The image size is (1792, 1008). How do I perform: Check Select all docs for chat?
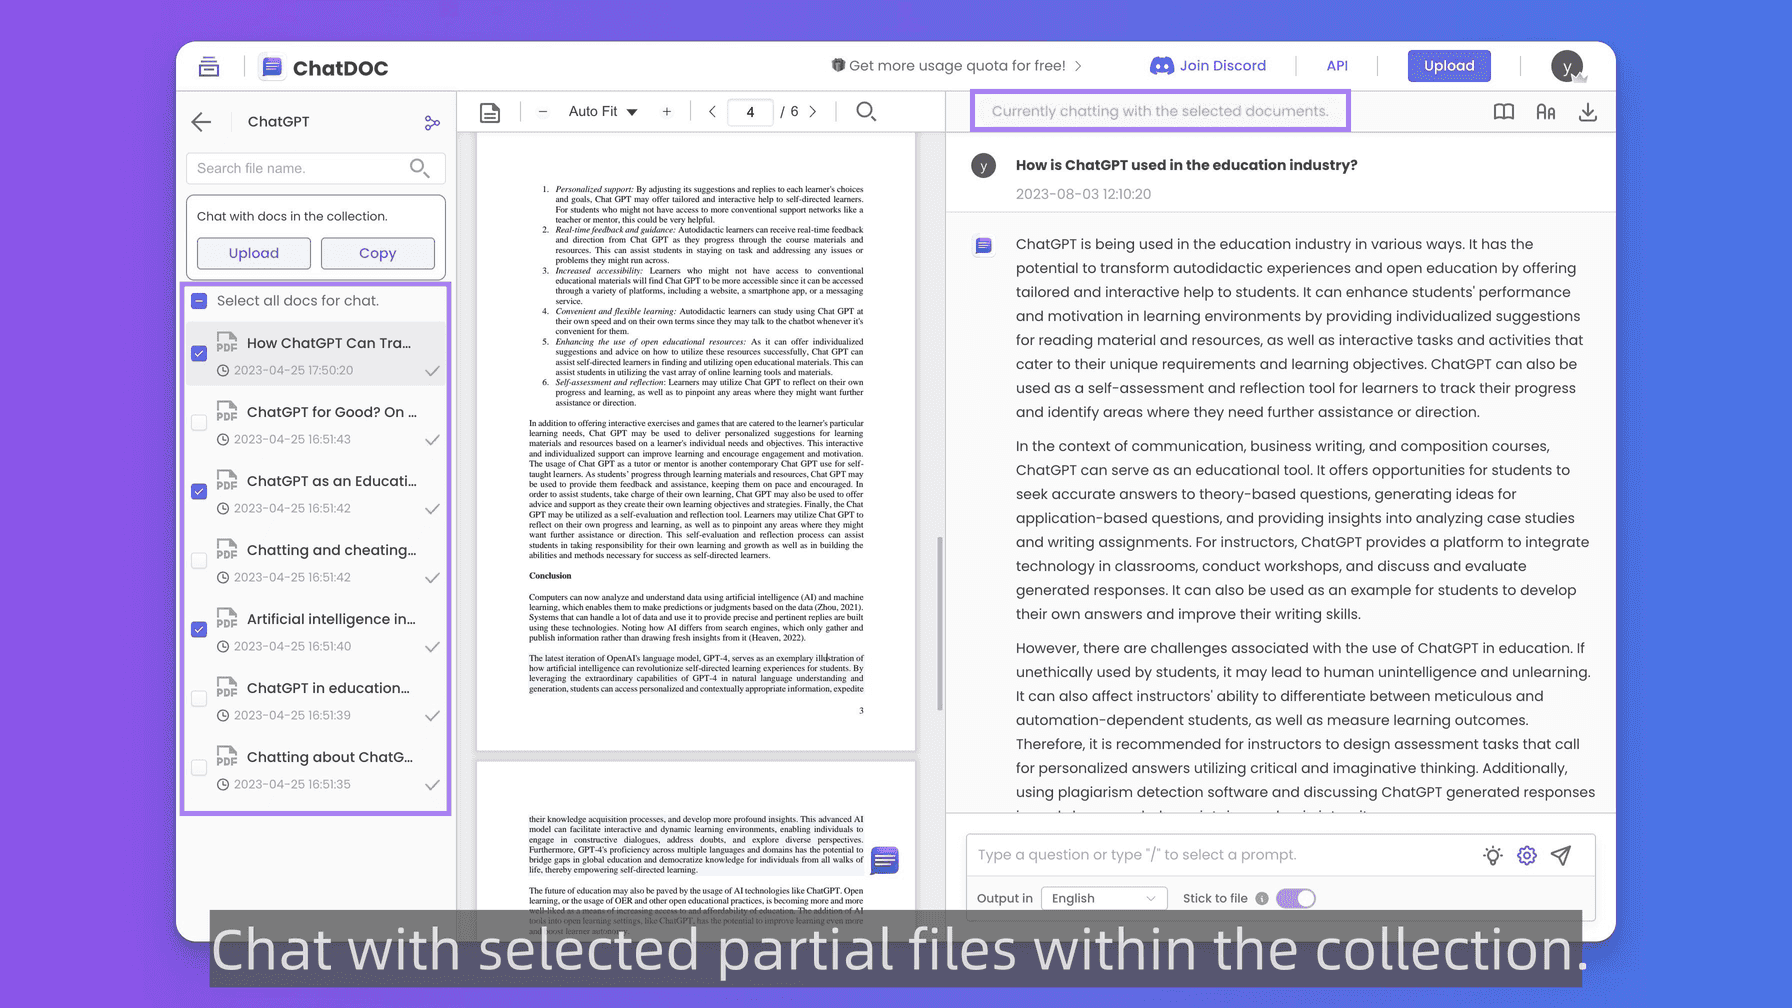point(199,300)
